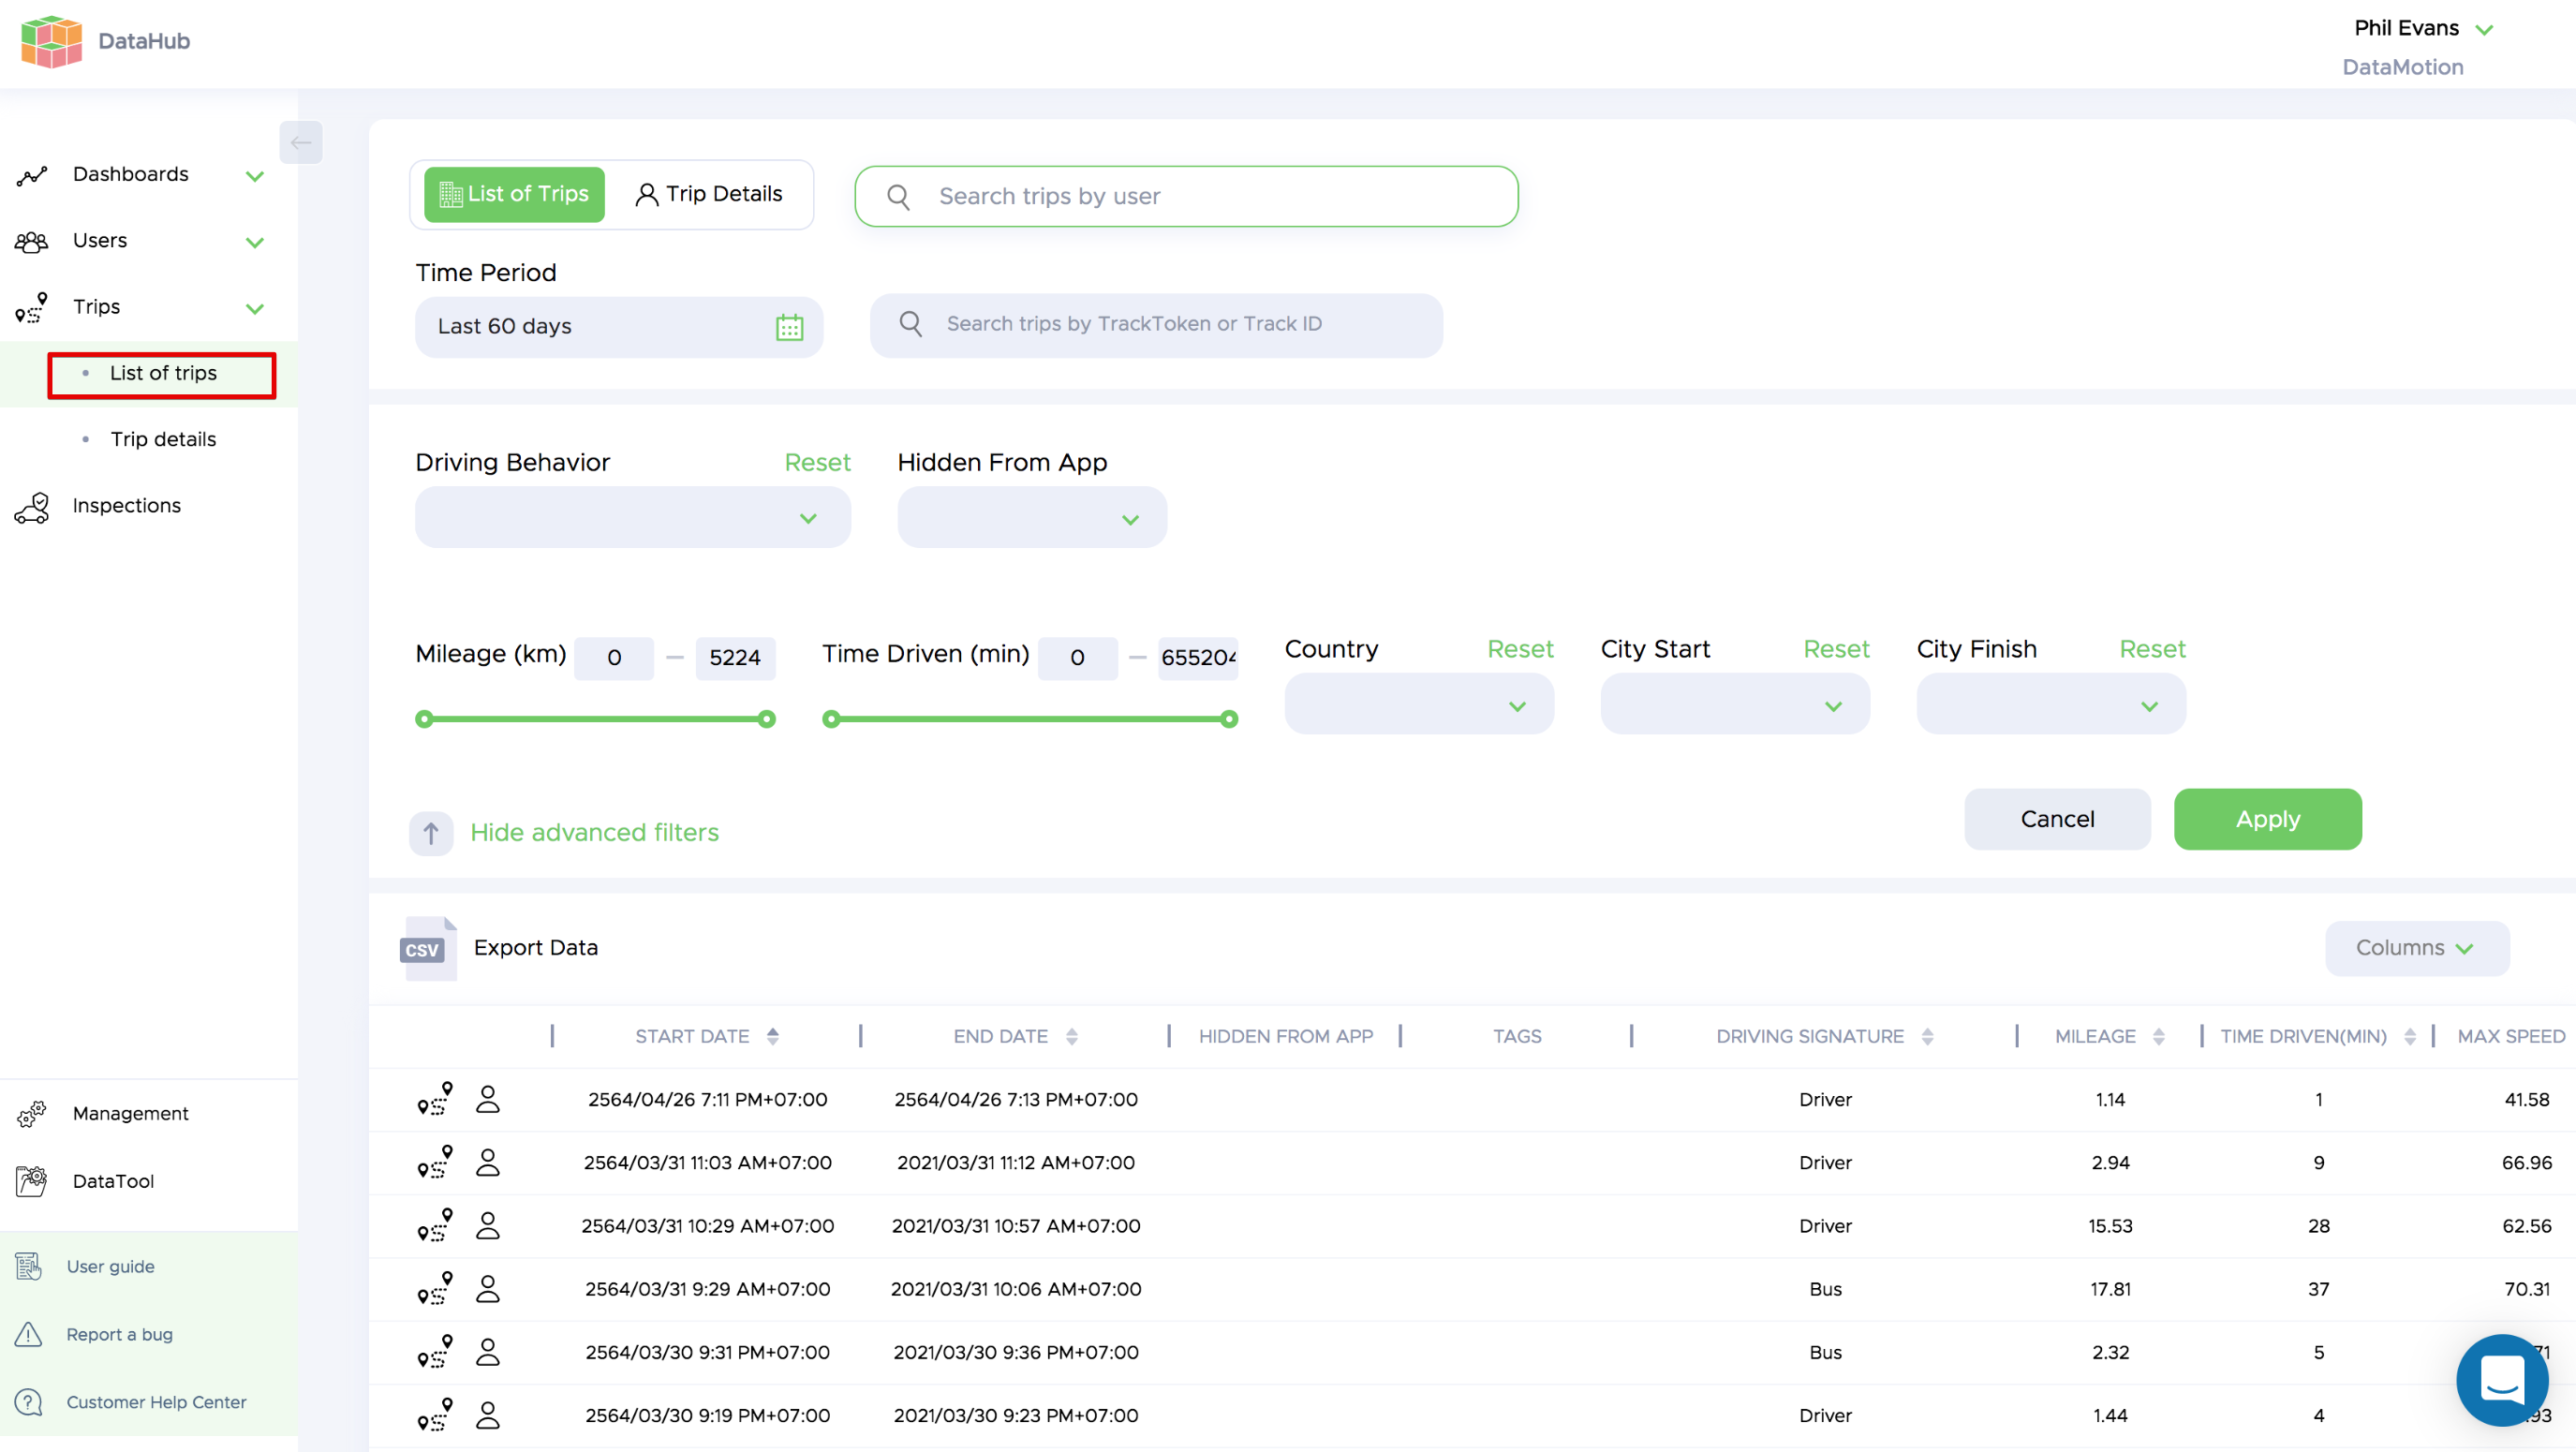Screen dimensions: 2576x1452
Task: Open the Driving Behavior dropdown
Action: (x=633, y=517)
